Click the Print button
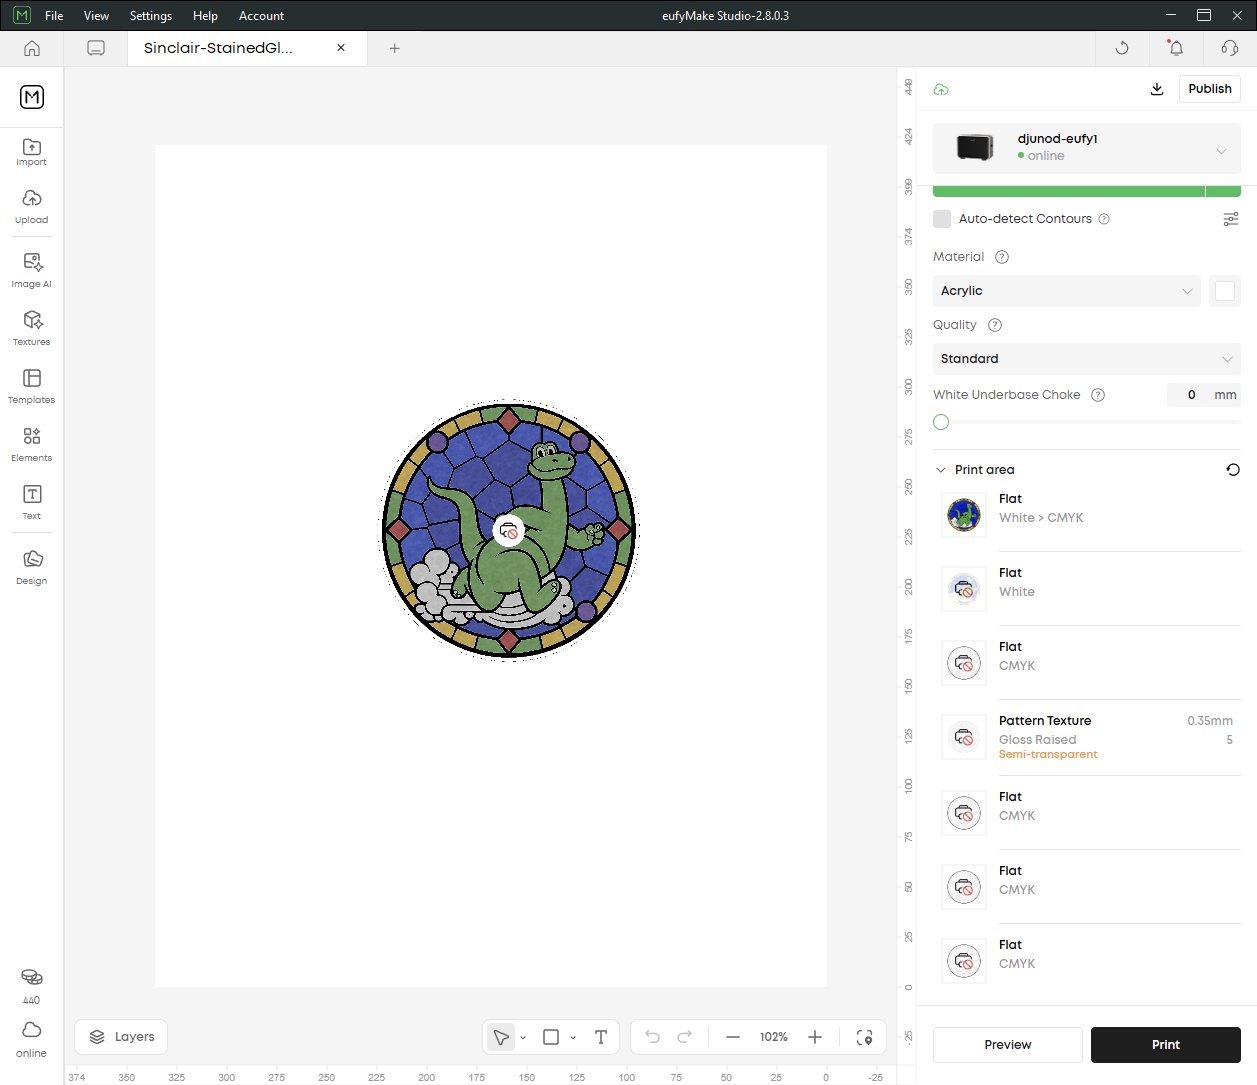1257x1085 pixels. 1166,1045
